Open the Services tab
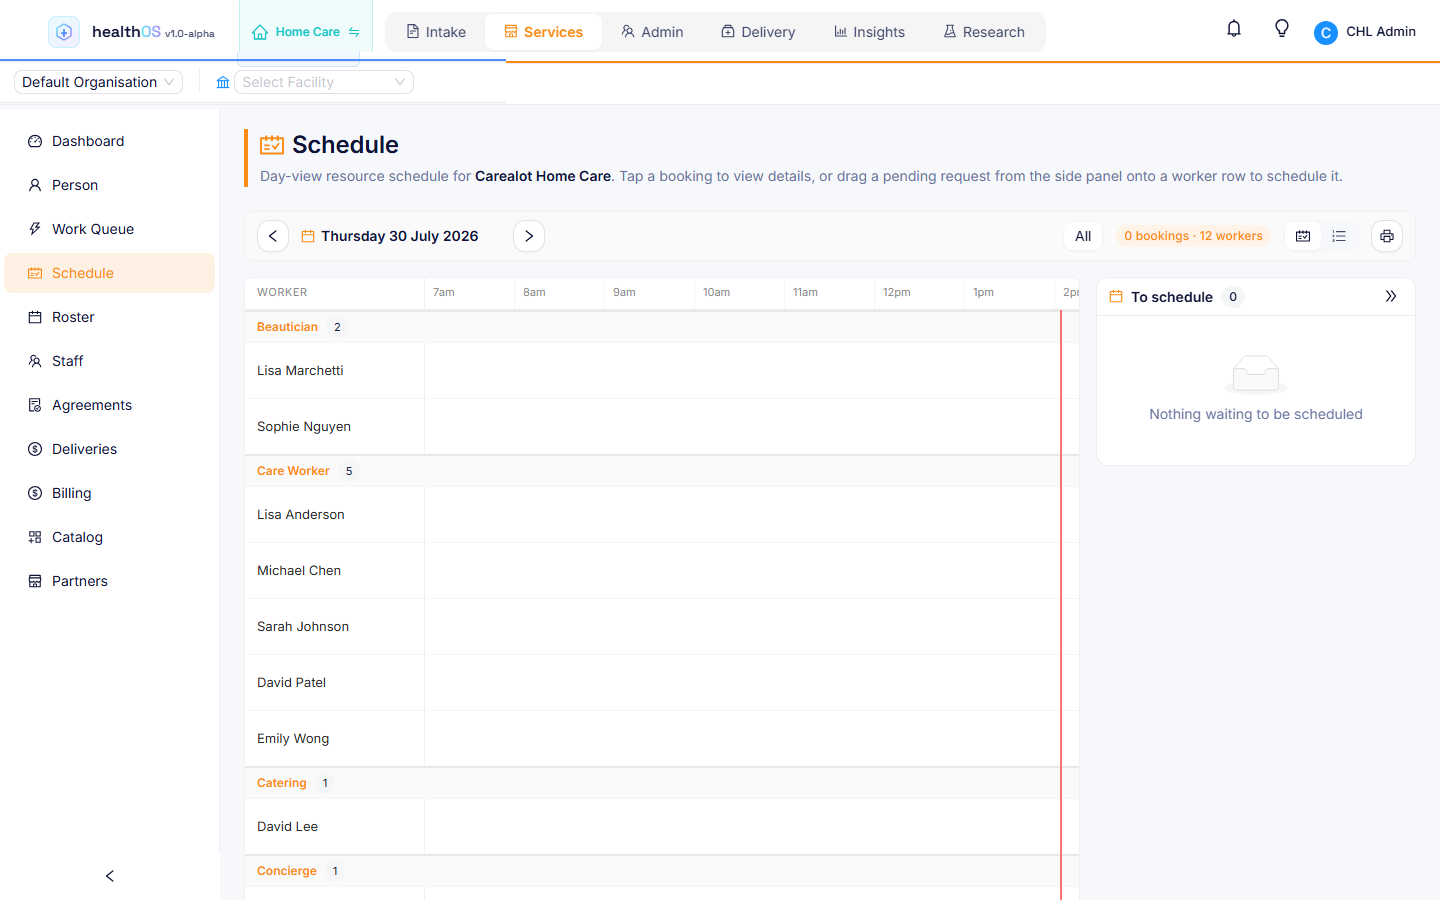 coord(544,32)
